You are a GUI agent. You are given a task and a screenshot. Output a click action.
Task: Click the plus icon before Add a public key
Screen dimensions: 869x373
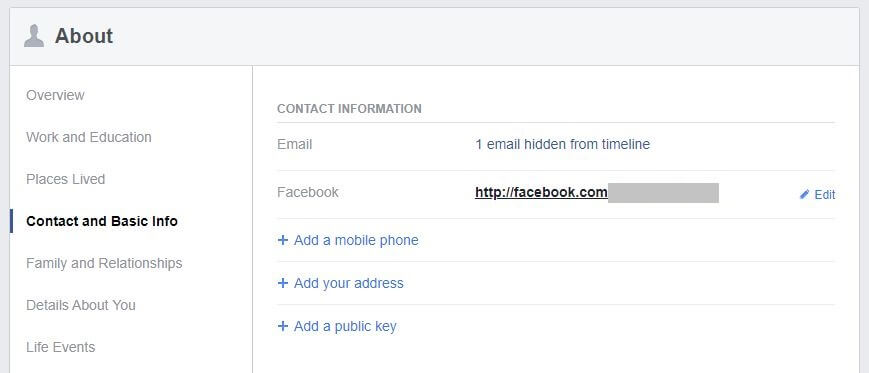(283, 326)
